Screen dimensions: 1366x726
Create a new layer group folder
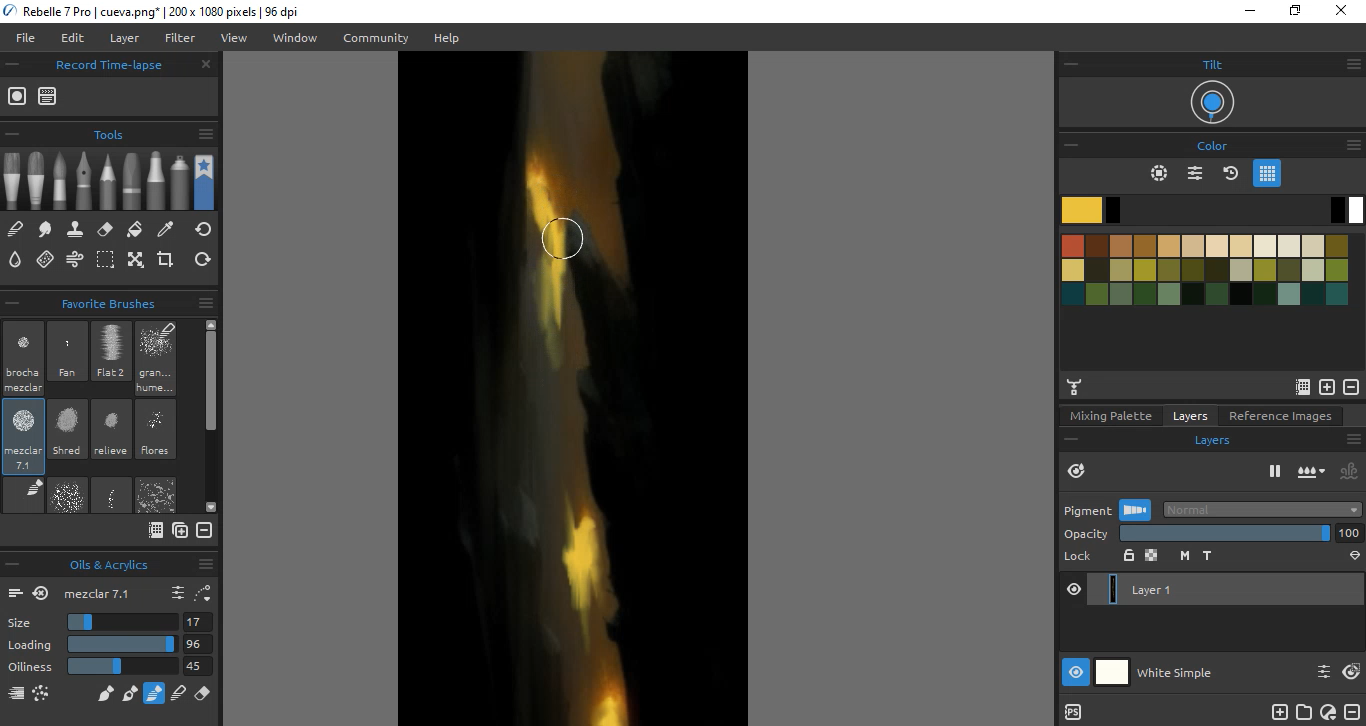click(x=1304, y=712)
